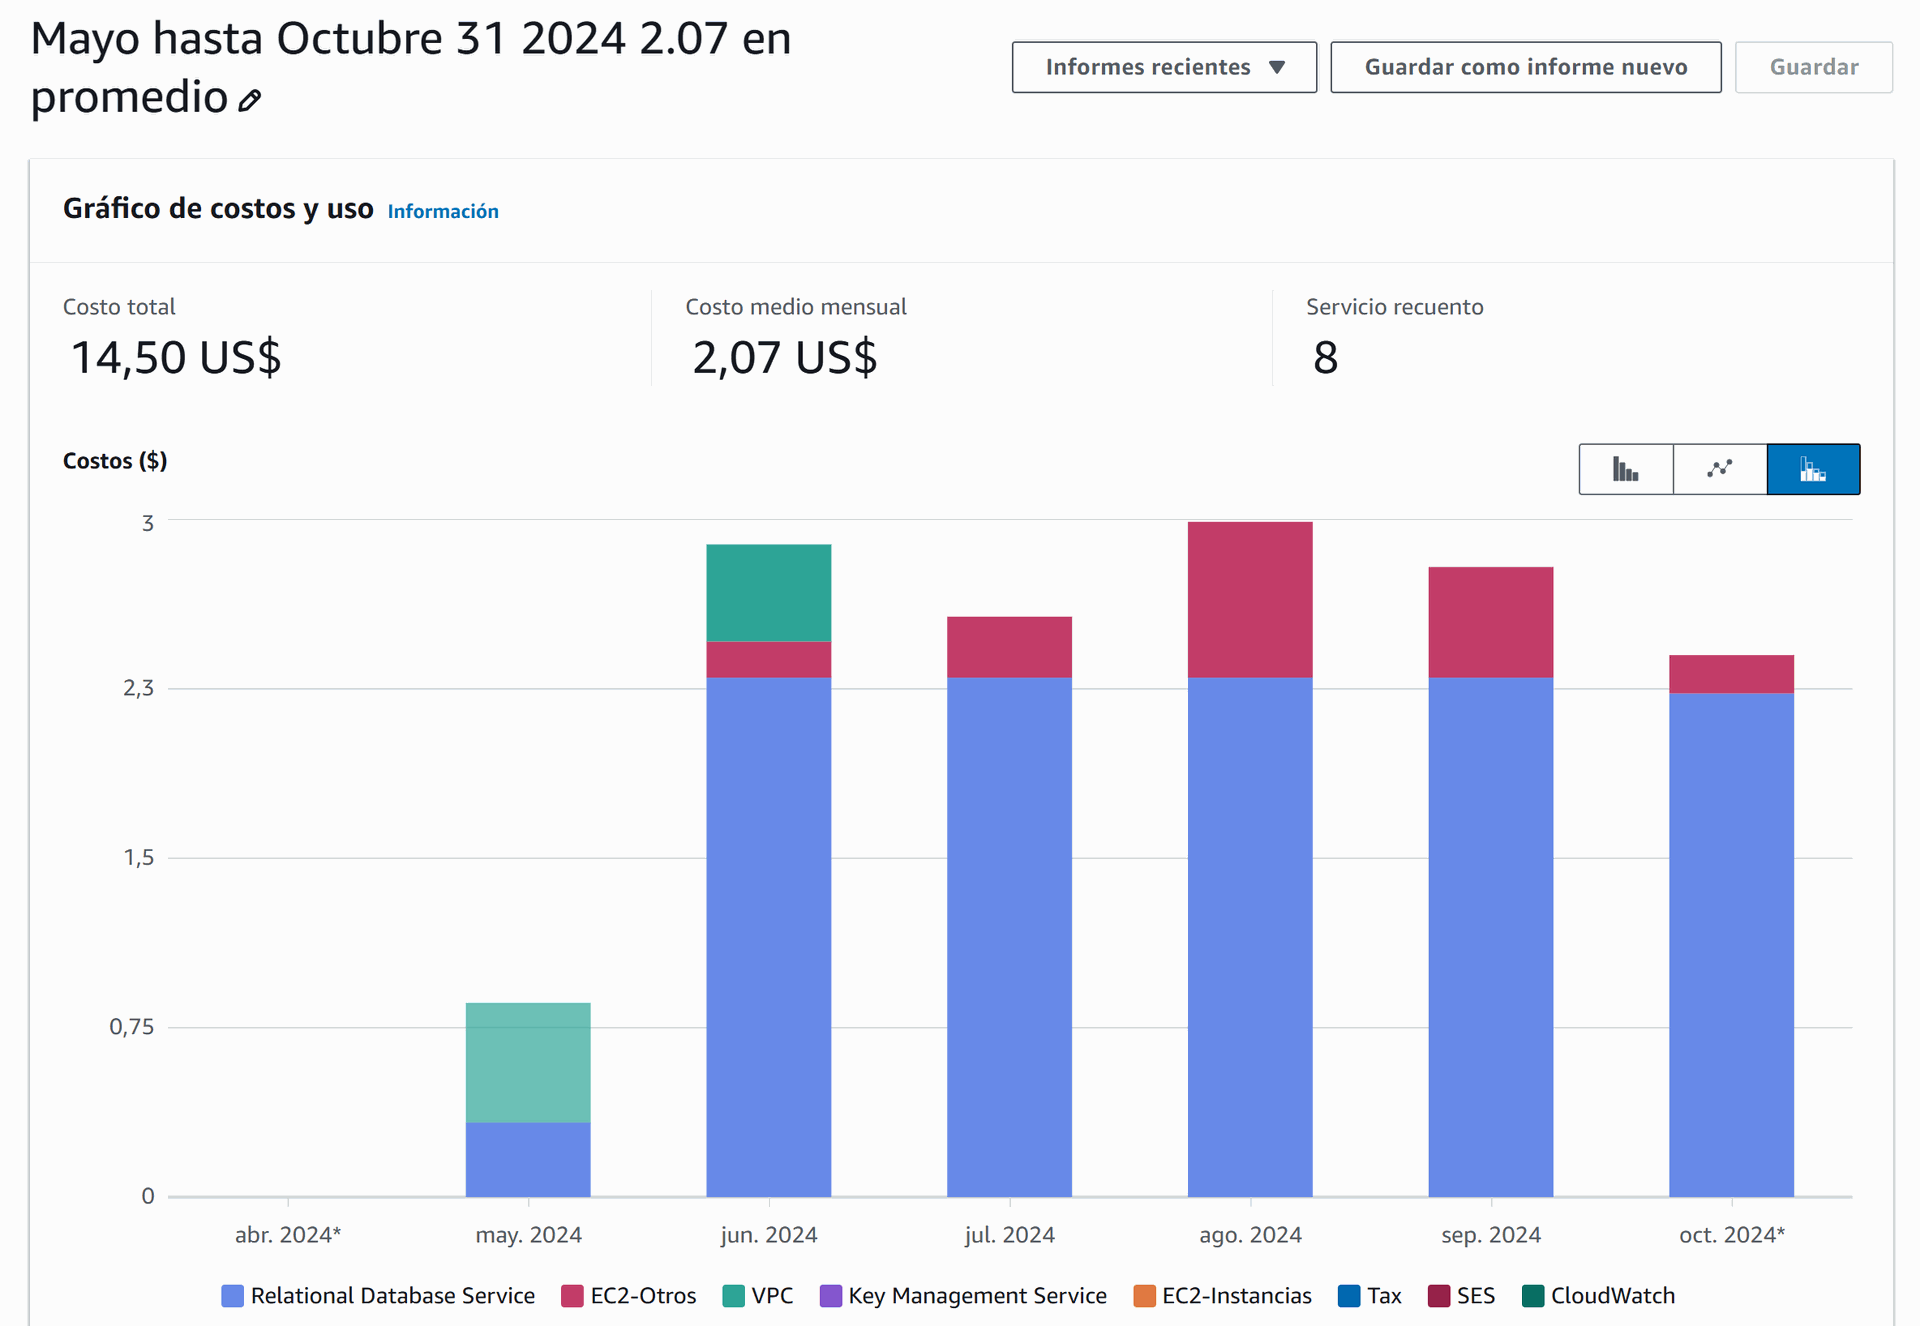Click the pencil edit icon beside the report title
This screenshot has height=1326, width=1920.
click(249, 100)
